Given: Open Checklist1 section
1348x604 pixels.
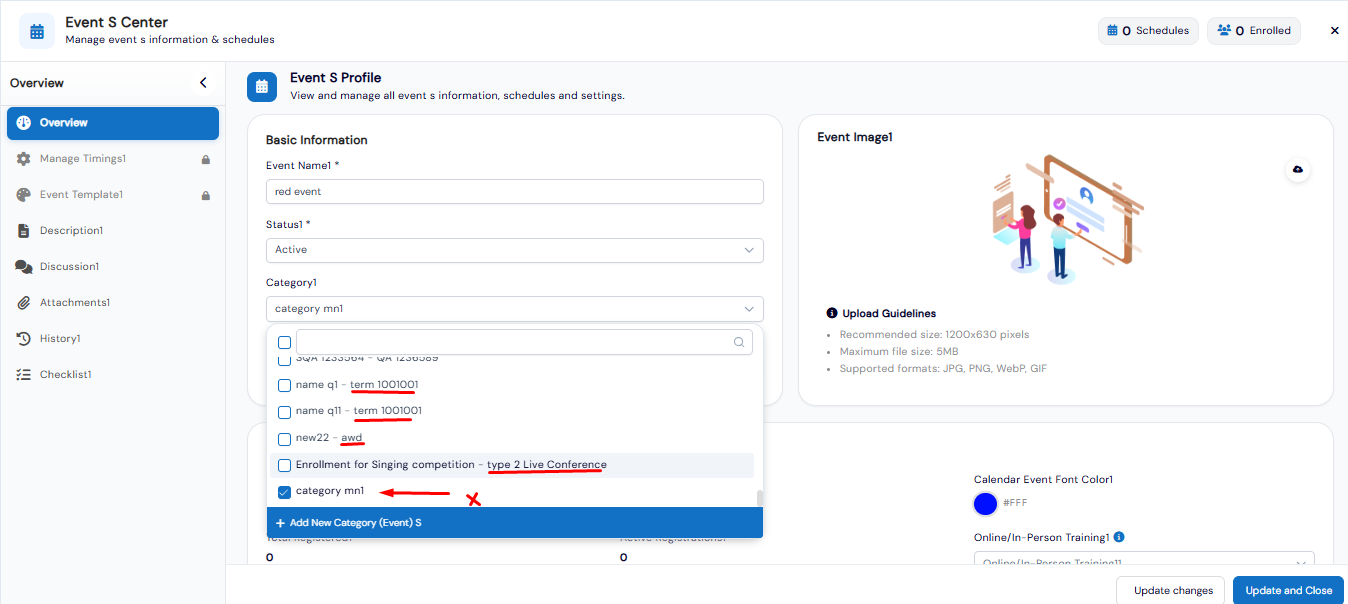Looking at the screenshot, I should 113,375.
